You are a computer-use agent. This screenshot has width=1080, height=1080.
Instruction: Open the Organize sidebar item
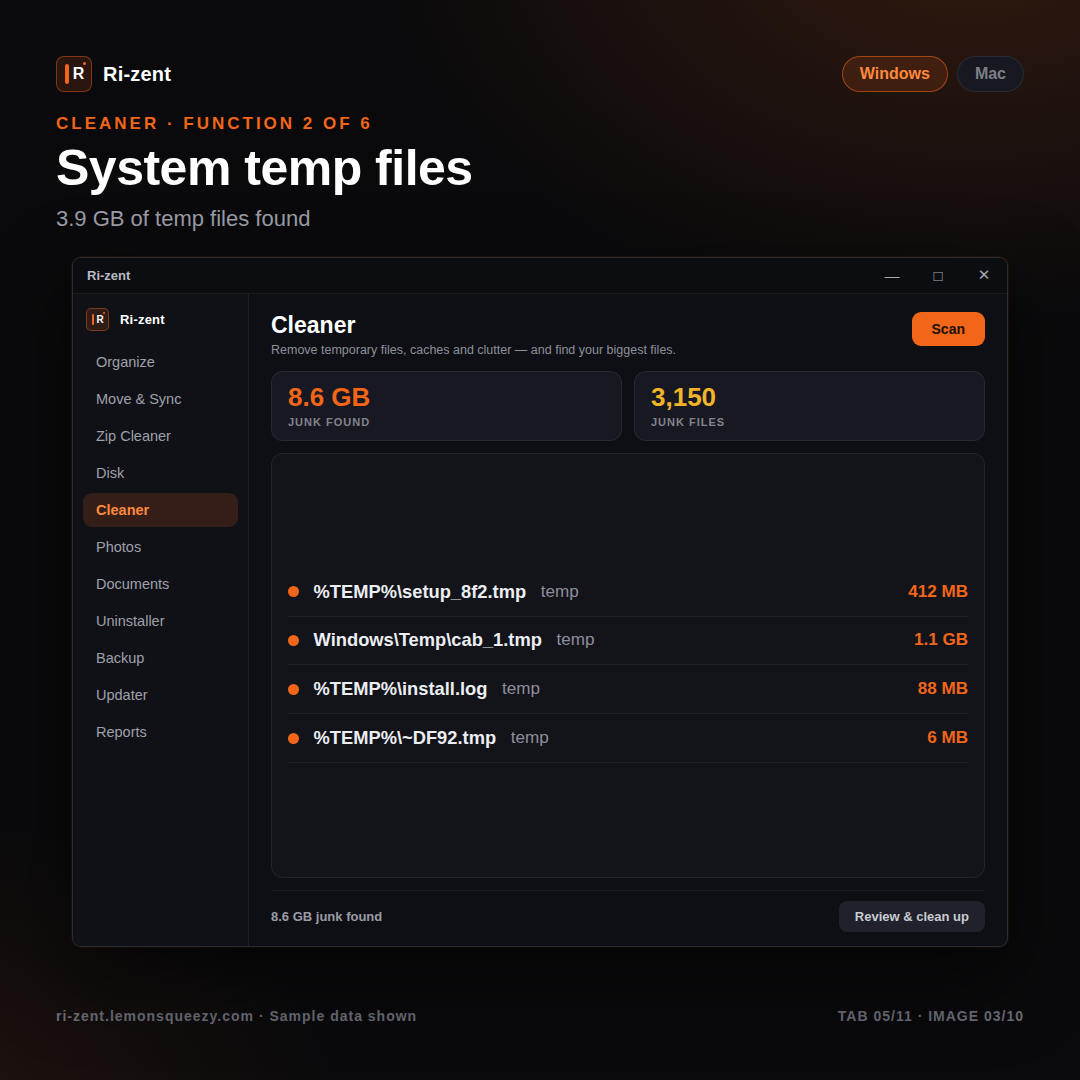pos(160,362)
